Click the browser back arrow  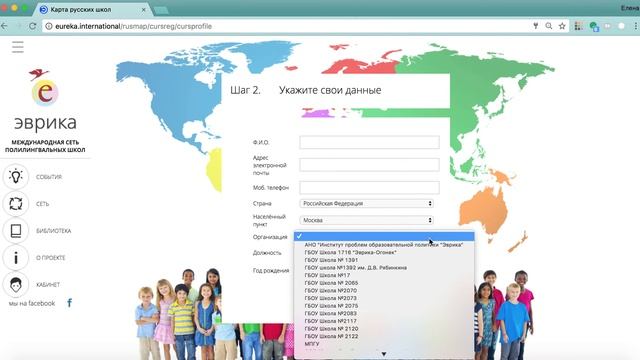pyautogui.click(x=4, y=26)
